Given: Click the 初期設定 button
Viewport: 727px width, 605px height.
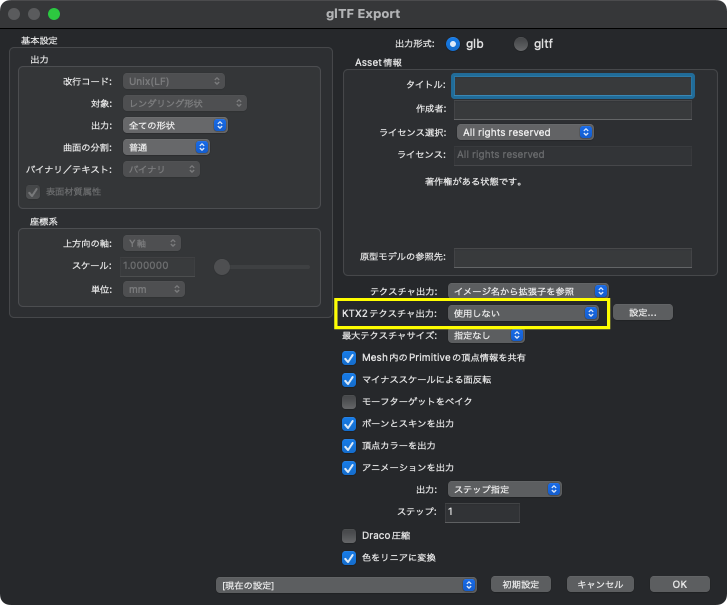Looking at the screenshot, I should point(521,584).
